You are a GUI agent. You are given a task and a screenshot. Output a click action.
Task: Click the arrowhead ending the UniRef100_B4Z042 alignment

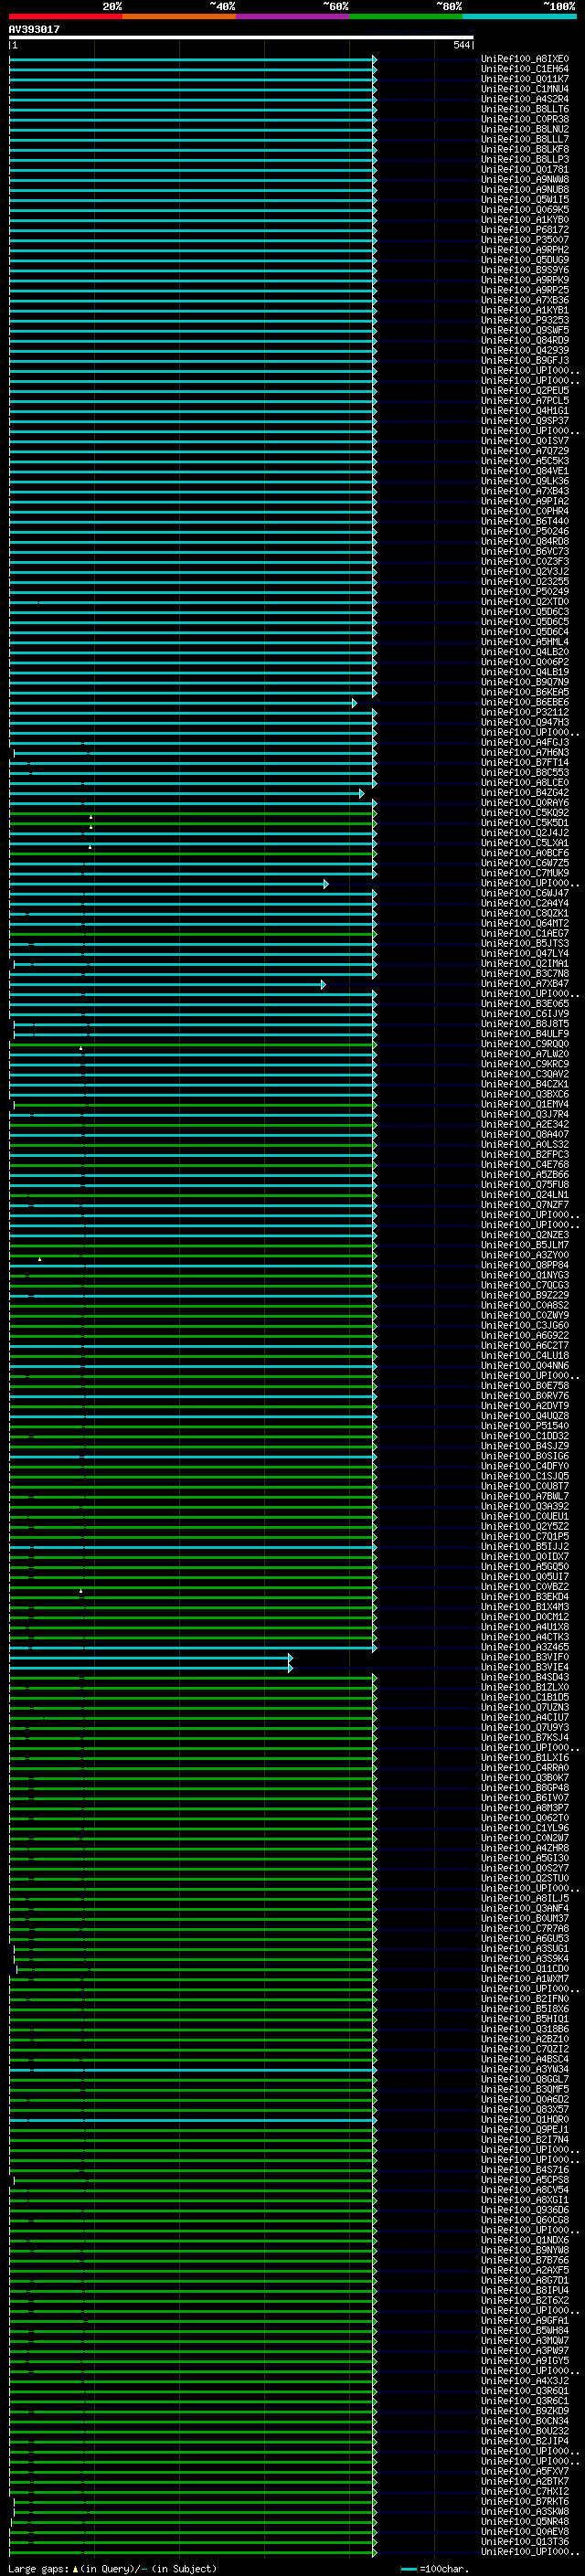[x=362, y=793]
